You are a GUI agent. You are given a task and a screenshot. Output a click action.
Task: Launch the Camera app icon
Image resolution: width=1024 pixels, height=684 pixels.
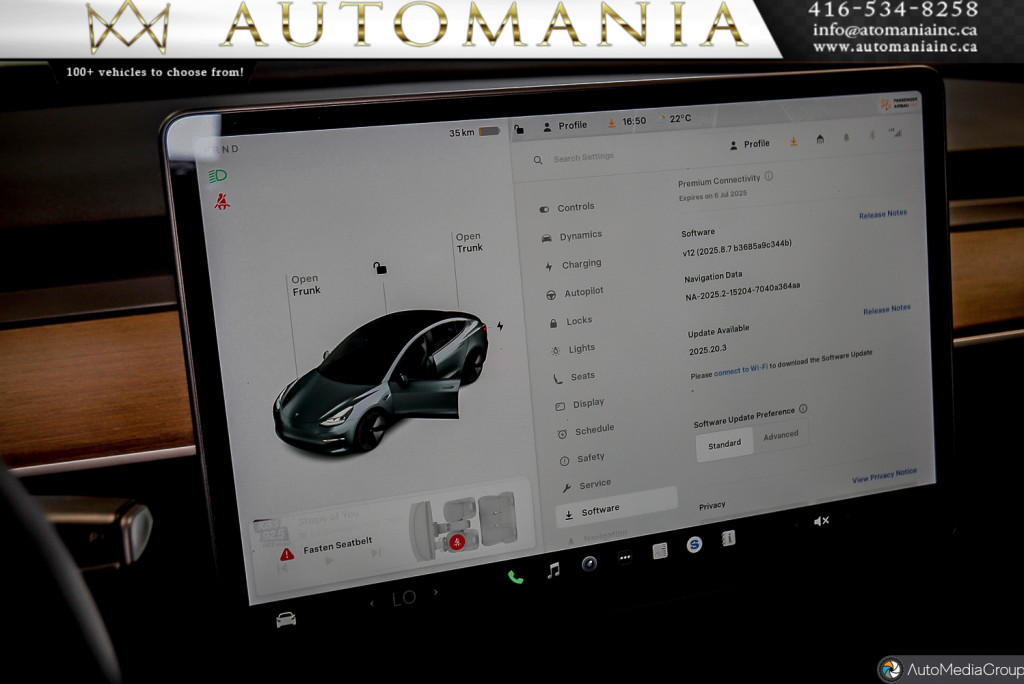tap(589, 564)
